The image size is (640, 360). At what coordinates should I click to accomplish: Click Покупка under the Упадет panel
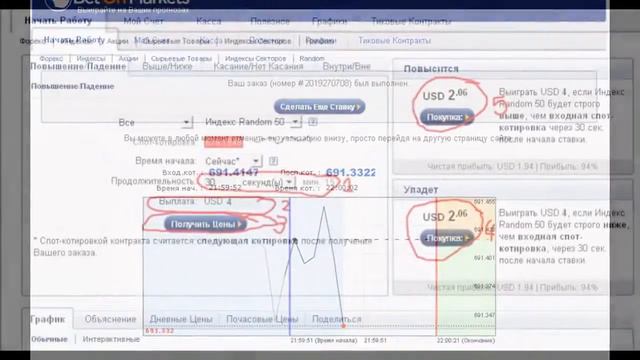pyautogui.click(x=447, y=238)
